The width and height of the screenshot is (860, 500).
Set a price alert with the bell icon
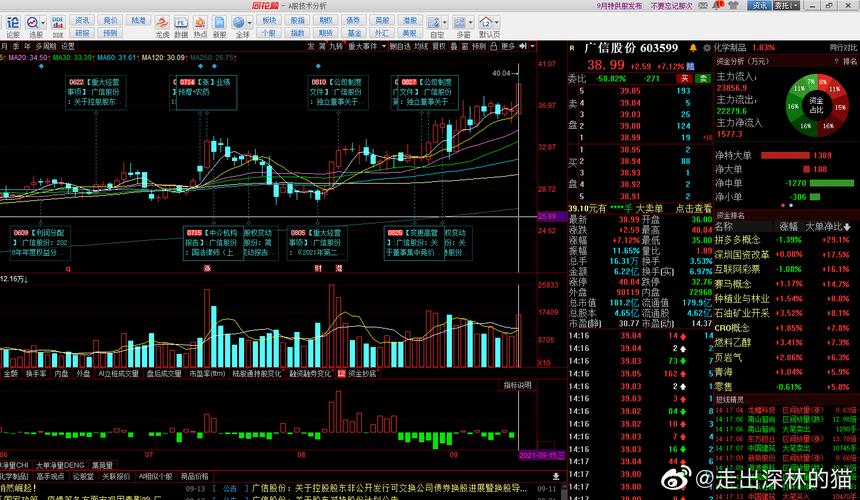pos(693,48)
